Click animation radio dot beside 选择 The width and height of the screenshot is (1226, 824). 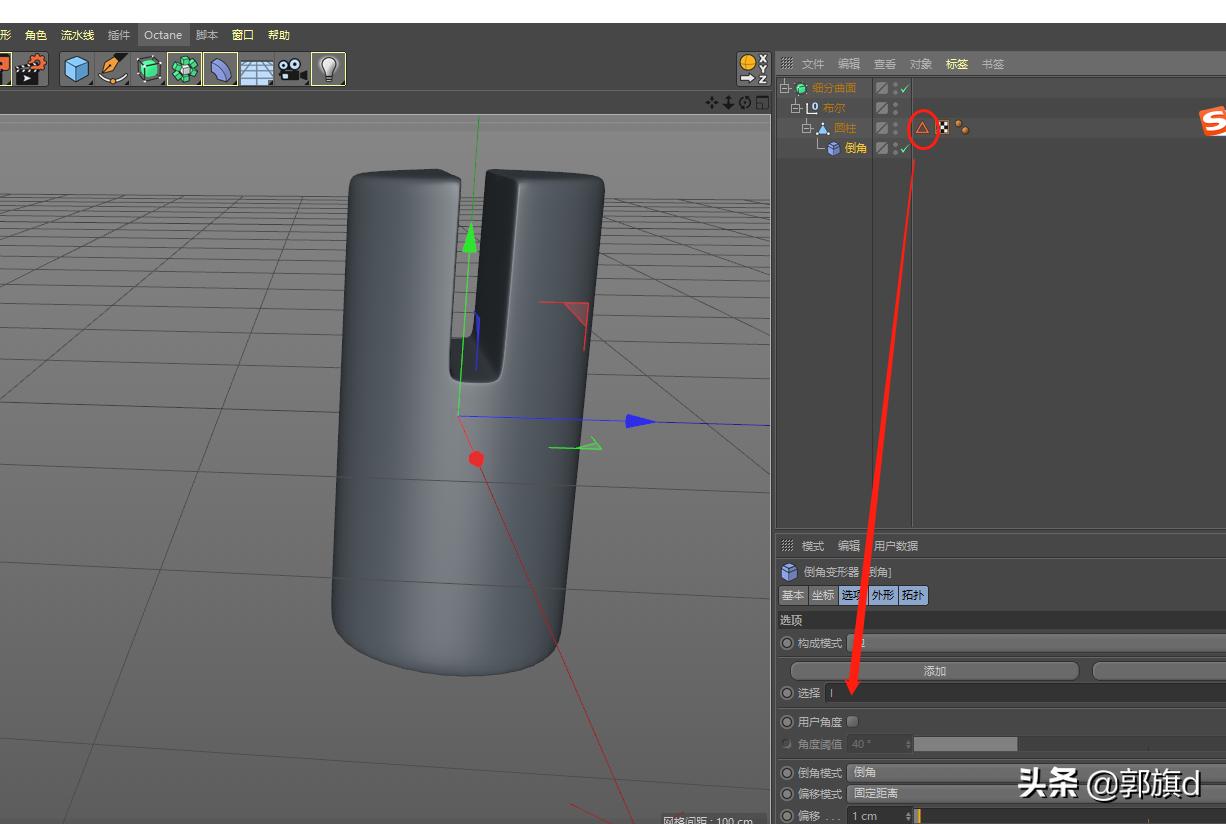pyautogui.click(x=787, y=693)
